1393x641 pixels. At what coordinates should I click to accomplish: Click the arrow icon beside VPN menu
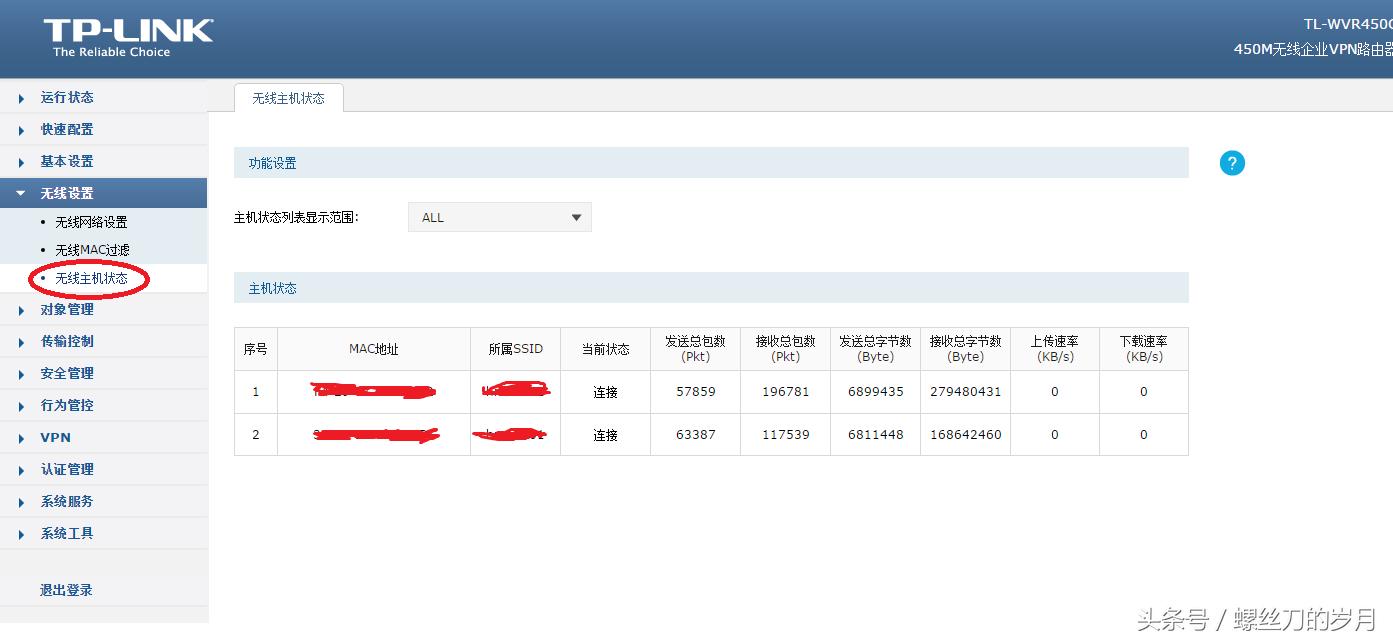(22, 437)
